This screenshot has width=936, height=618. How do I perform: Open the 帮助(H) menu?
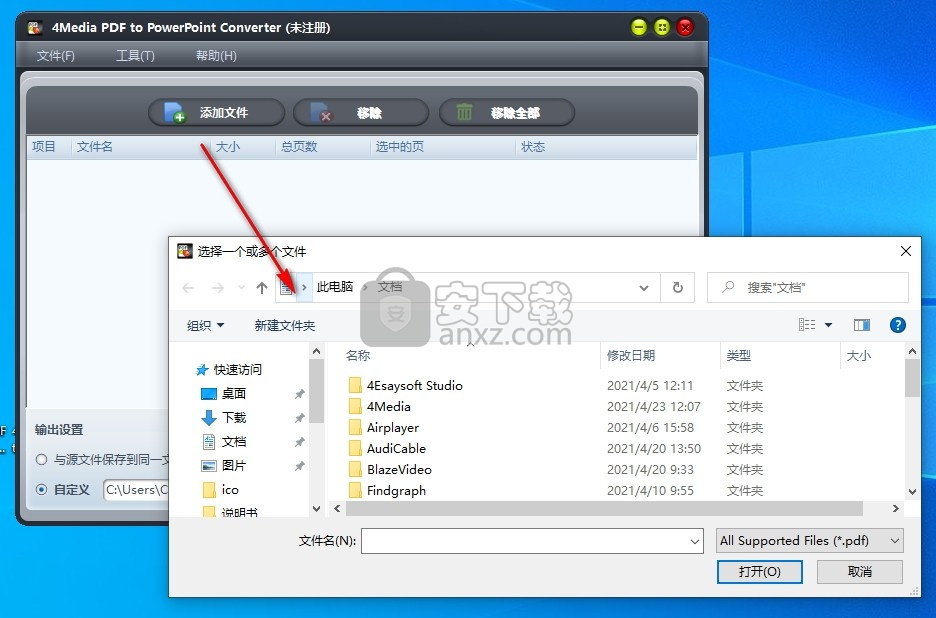(x=216, y=56)
